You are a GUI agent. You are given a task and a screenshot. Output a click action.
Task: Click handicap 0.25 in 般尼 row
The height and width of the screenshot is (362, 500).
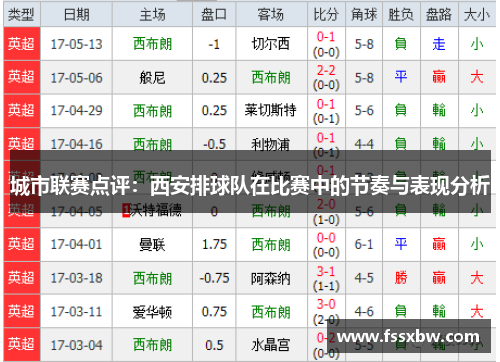point(214,78)
